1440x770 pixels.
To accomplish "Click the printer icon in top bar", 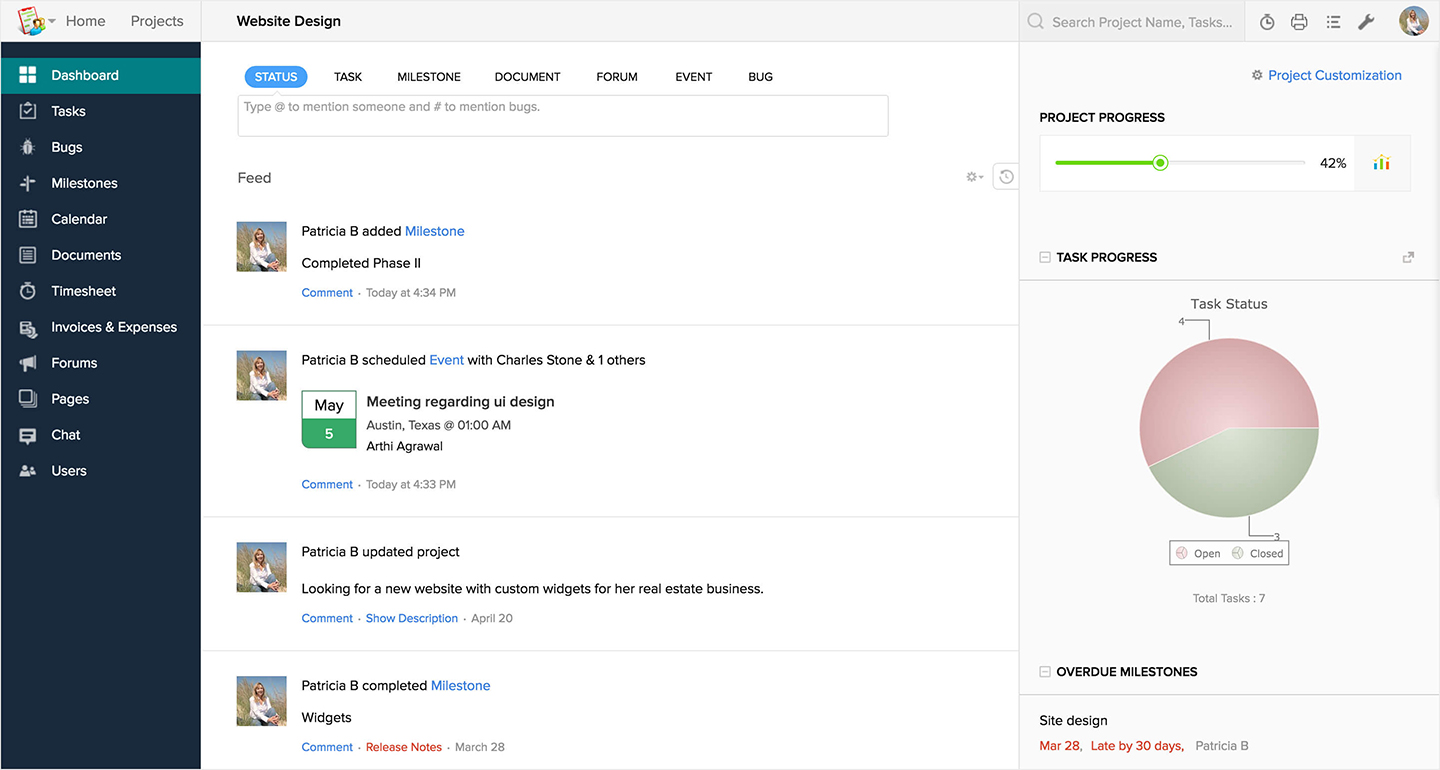I will coord(1299,22).
